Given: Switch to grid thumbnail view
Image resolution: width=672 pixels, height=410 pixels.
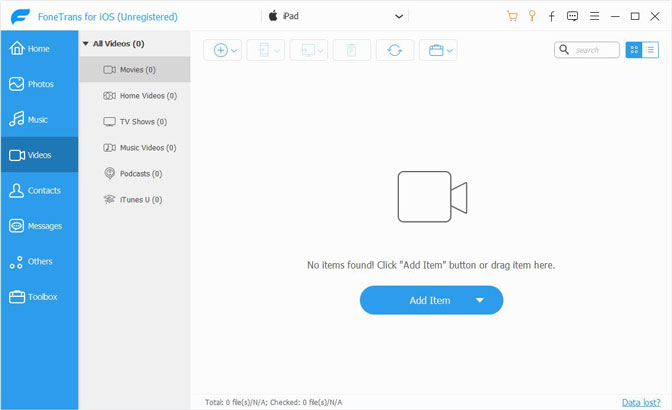Looking at the screenshot, I should (634, 50).
